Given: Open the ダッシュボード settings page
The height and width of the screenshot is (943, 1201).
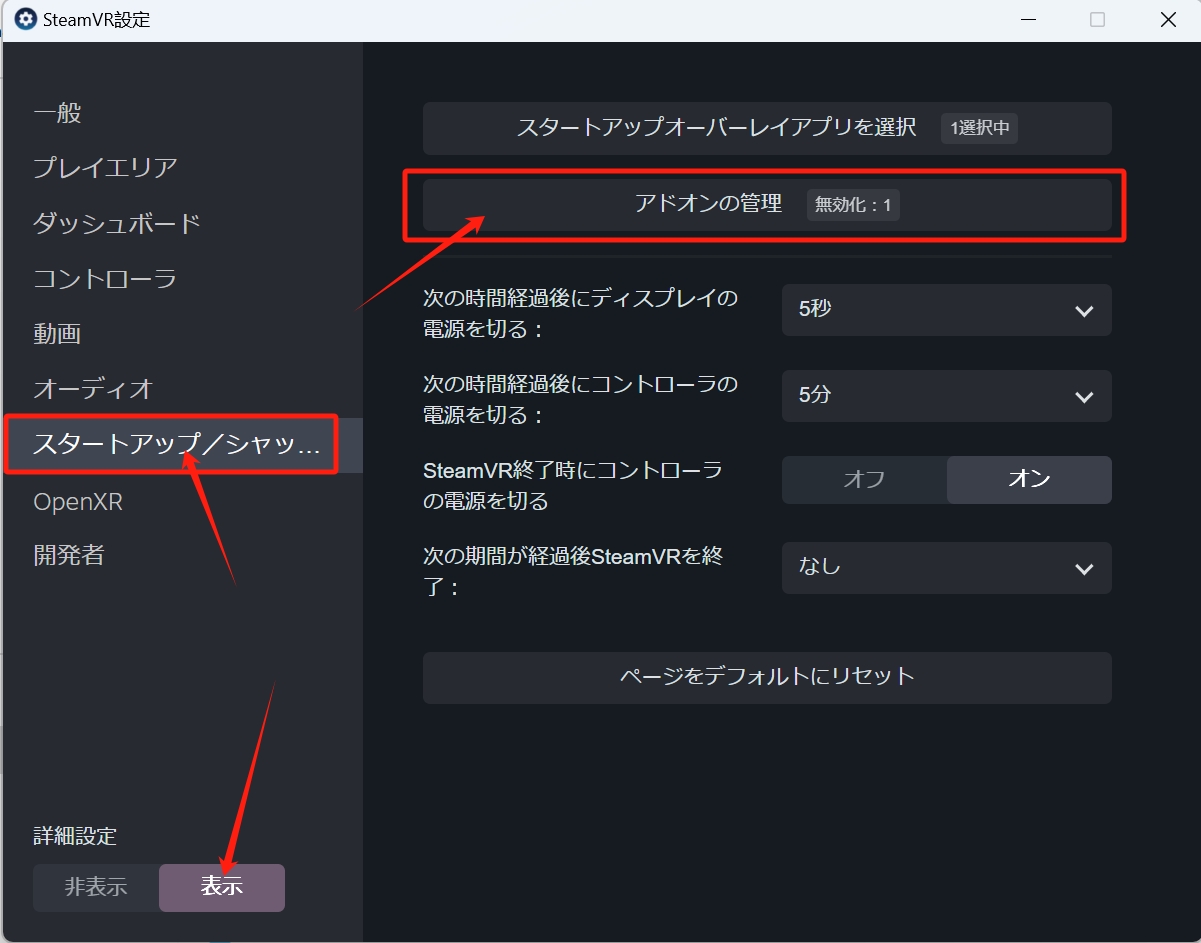Looking at the screenshot, I should [x=117, y=223].
